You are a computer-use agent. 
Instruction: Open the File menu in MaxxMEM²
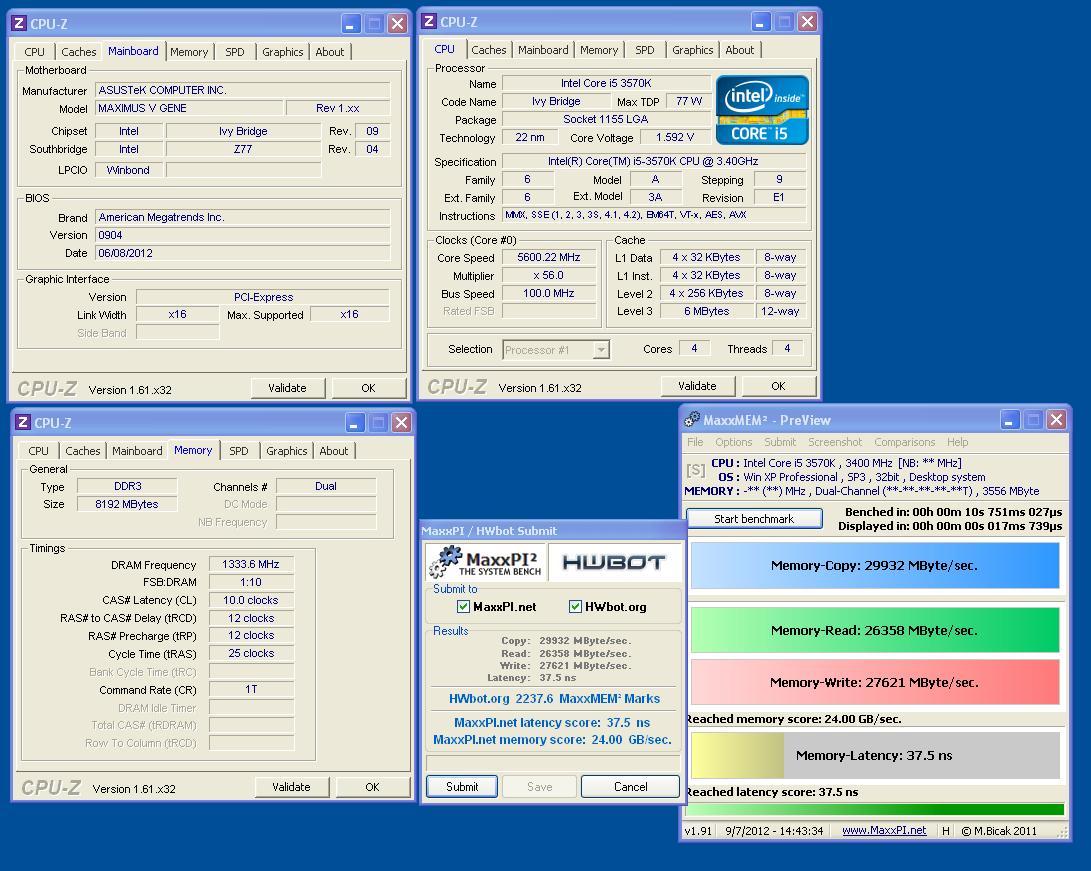695,442
